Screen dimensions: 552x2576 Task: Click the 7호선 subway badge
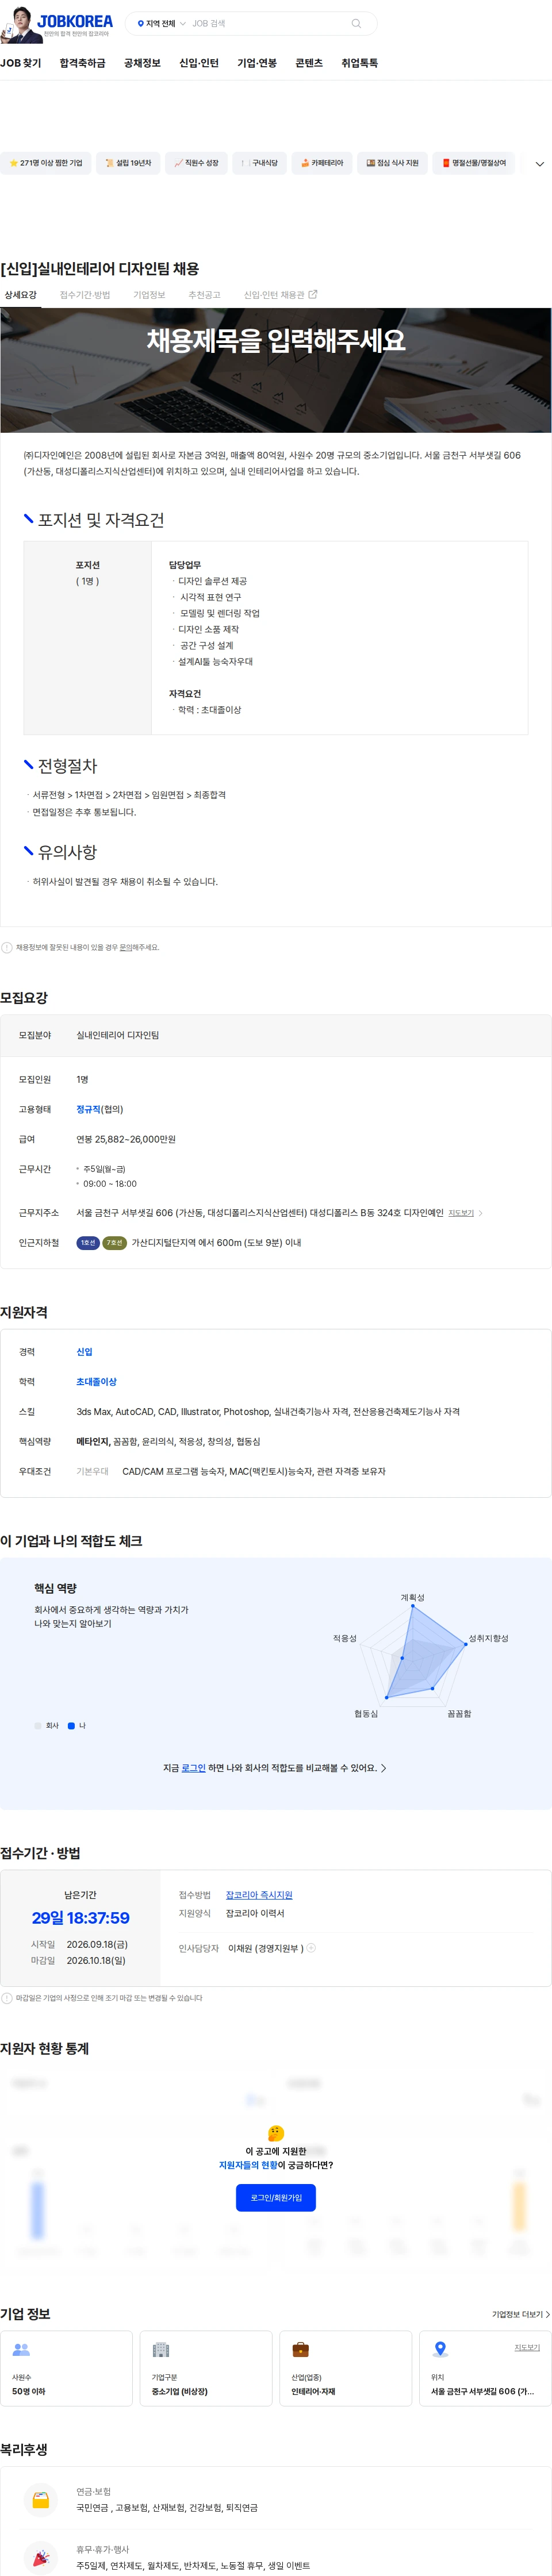point(115,1243)
